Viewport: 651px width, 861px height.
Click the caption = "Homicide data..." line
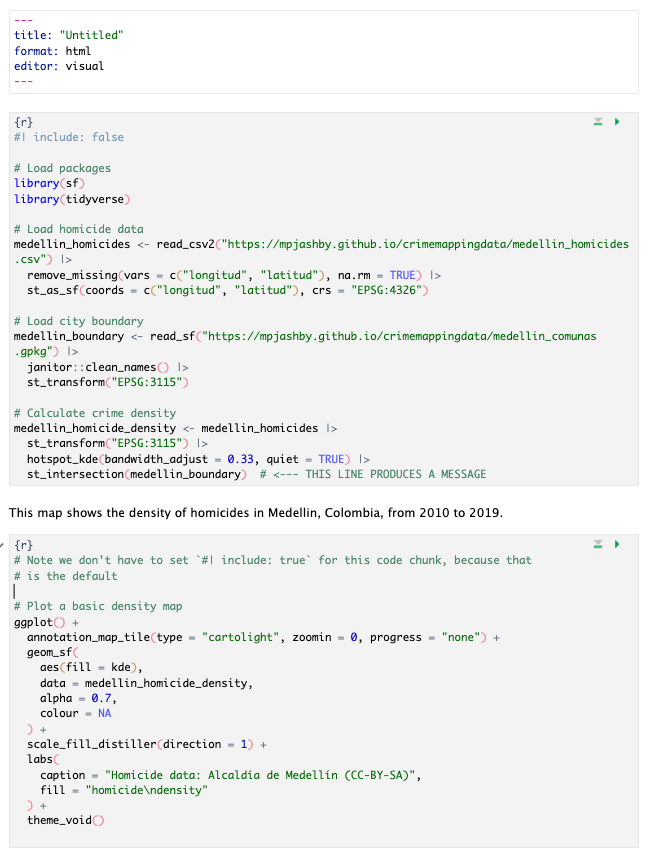(x=231, y=775)
